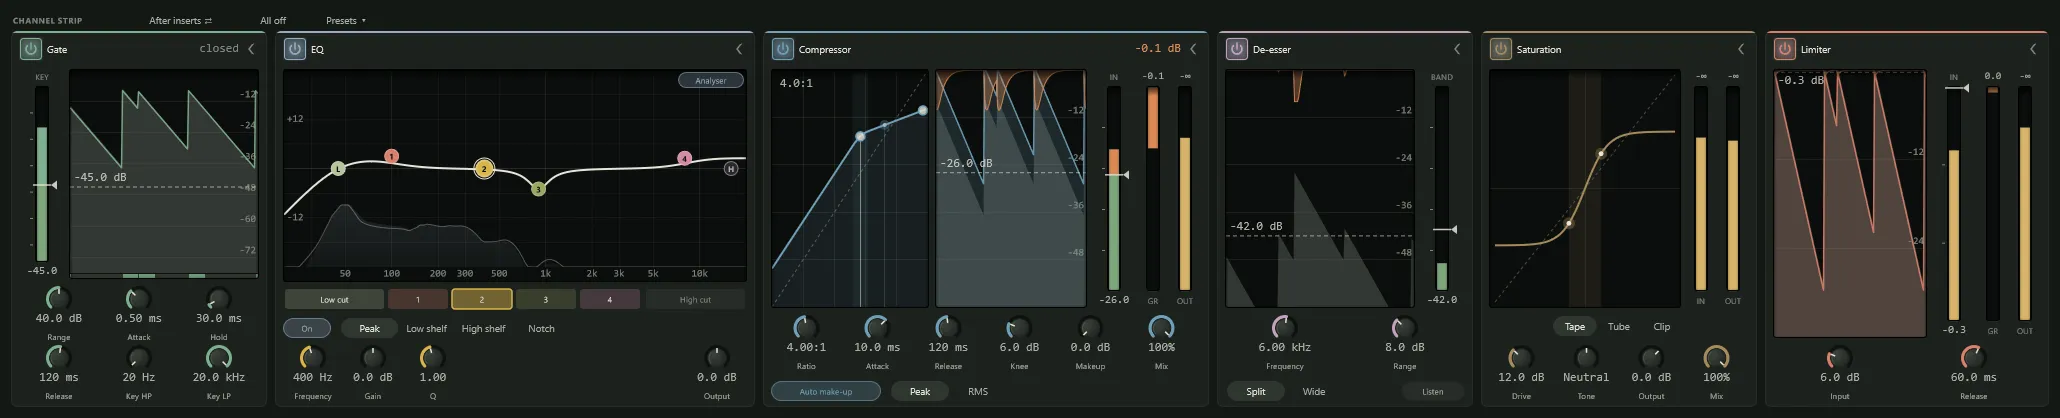This screenshot has height=418, width=2060.
Task: Click the Compressor Attack knob
Action: pyautogui.click(x=876, y=327)
